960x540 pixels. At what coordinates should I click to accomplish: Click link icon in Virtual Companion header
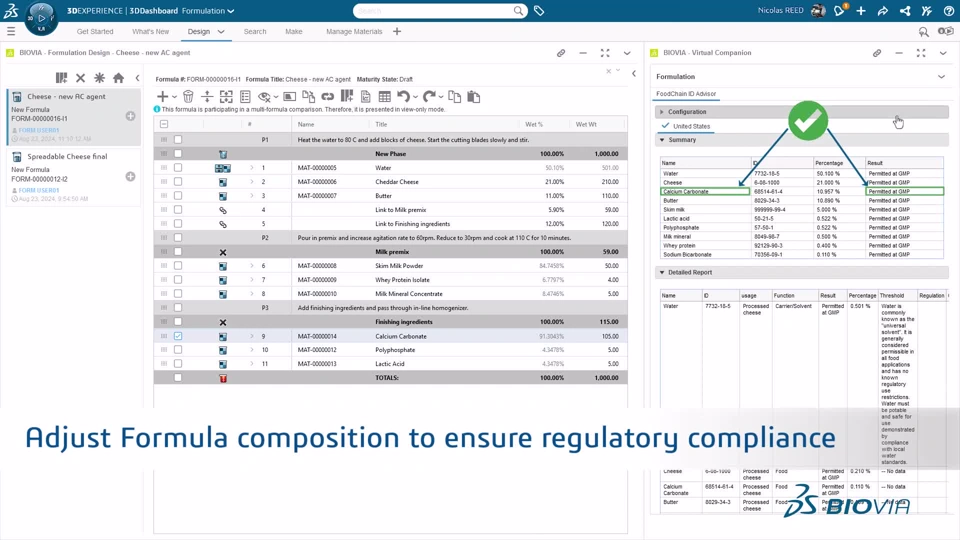pyautogui.click(x=877, y=53)
